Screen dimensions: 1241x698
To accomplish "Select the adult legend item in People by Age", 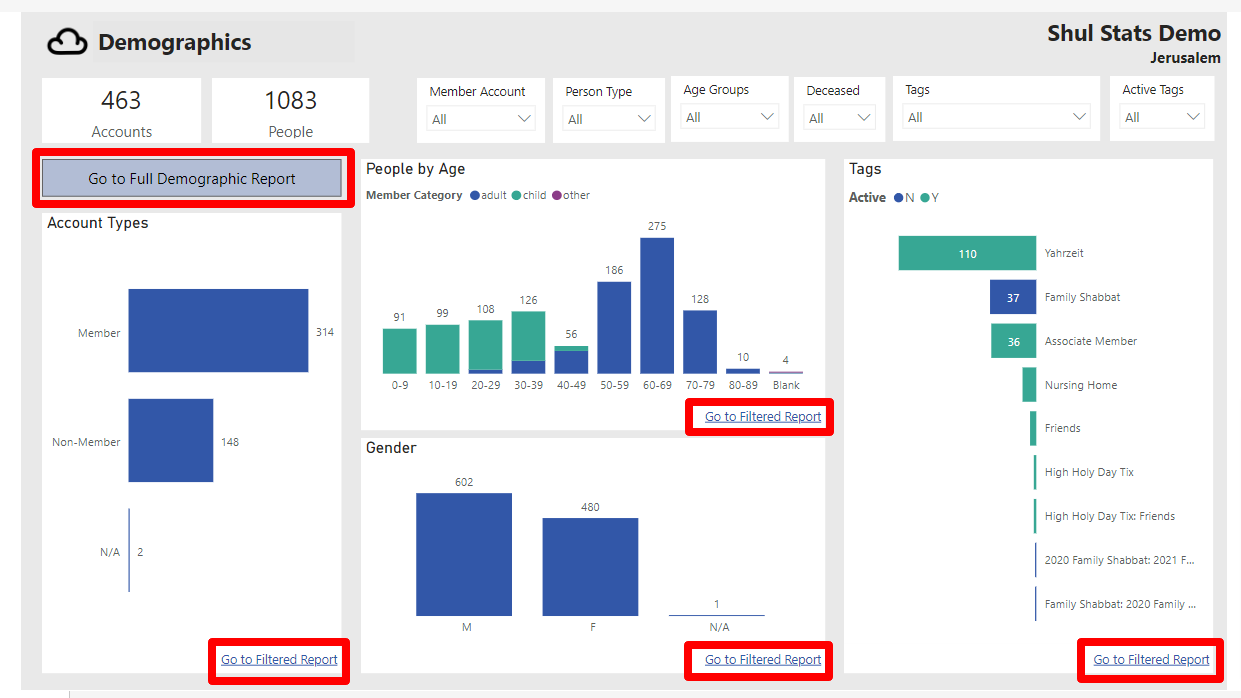I will click(489, 195).
